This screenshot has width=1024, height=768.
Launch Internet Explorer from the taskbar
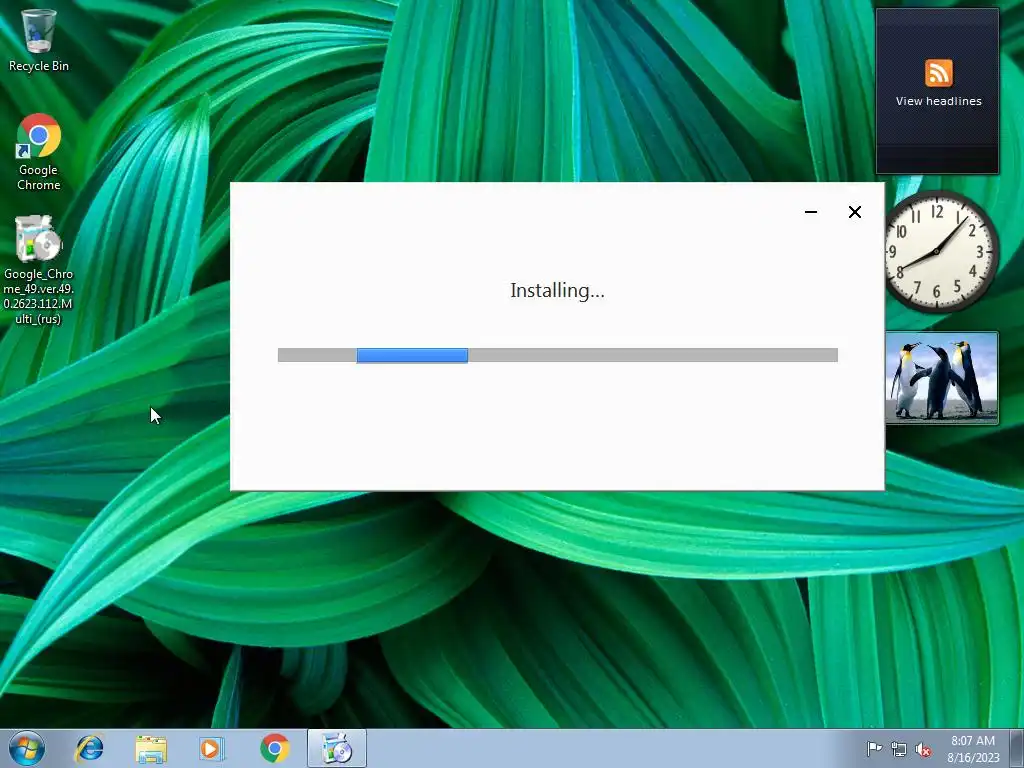click(x=89, y=748)
